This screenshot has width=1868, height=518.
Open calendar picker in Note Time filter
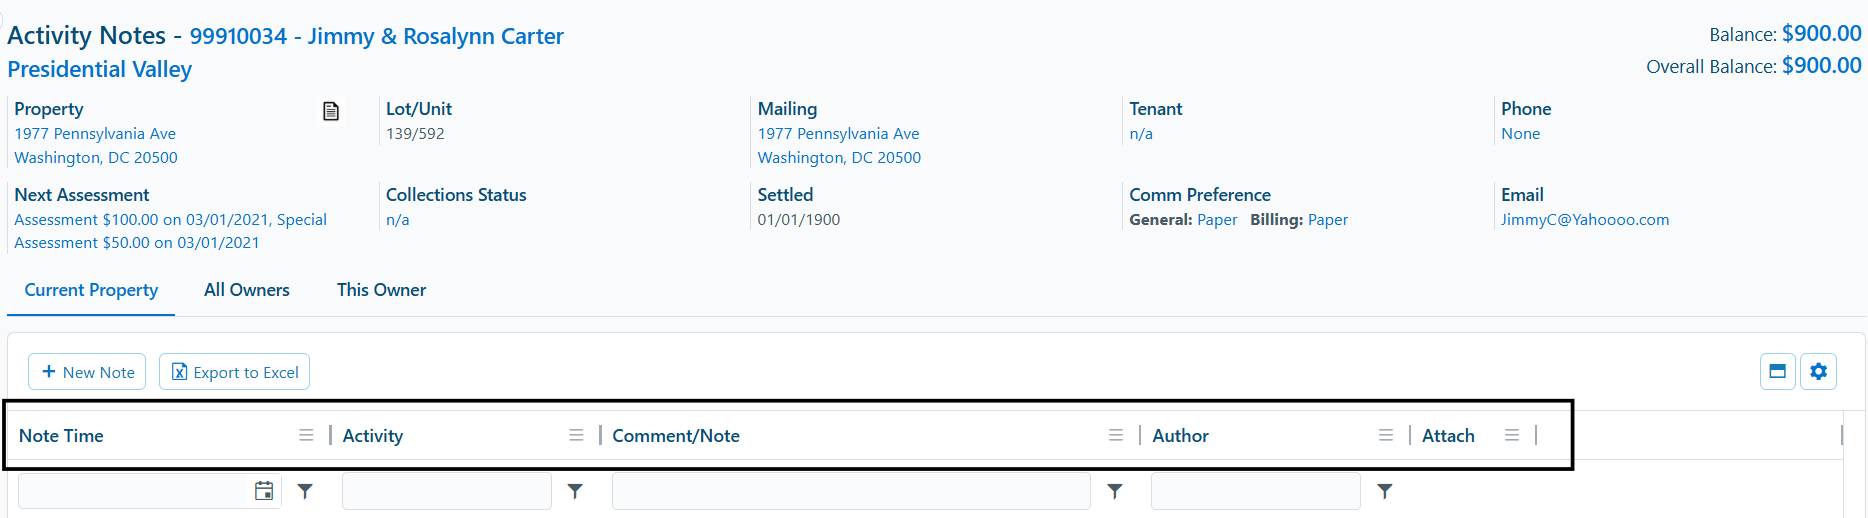point(264,491)
